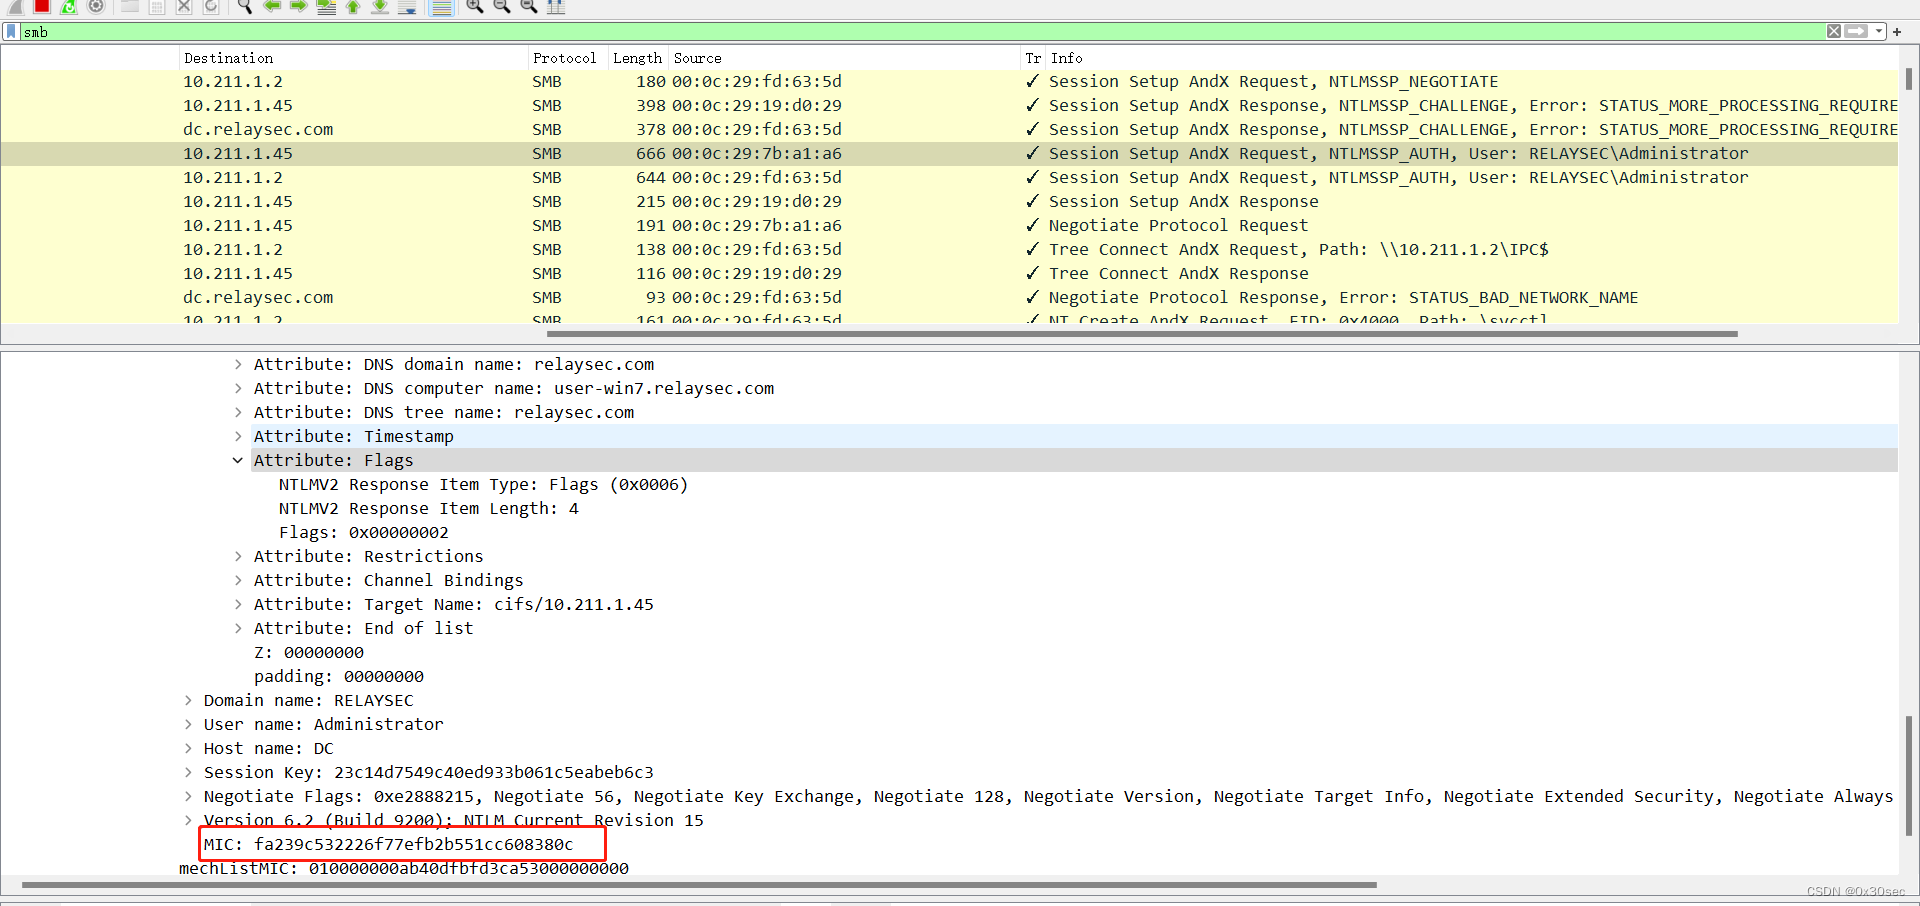
Task: Select Tree Connect AndX Response packet
Action: pyautogui.click(x=949, y=274)
